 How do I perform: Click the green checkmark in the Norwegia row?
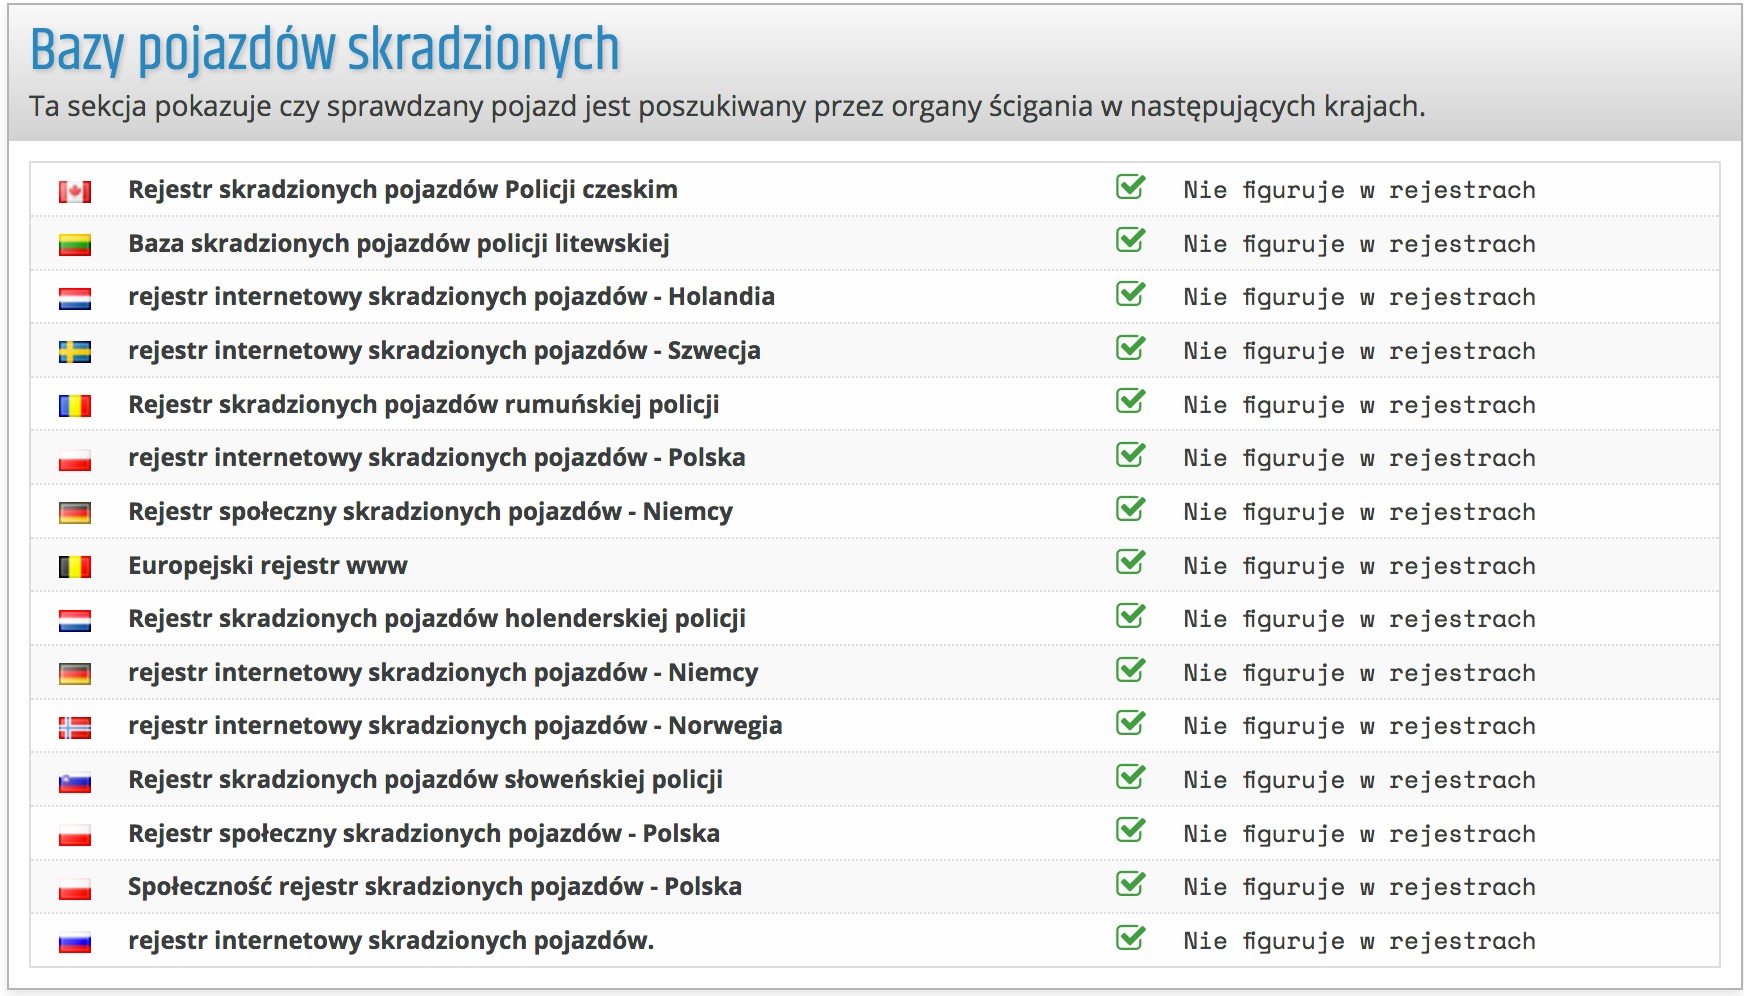1131,723
